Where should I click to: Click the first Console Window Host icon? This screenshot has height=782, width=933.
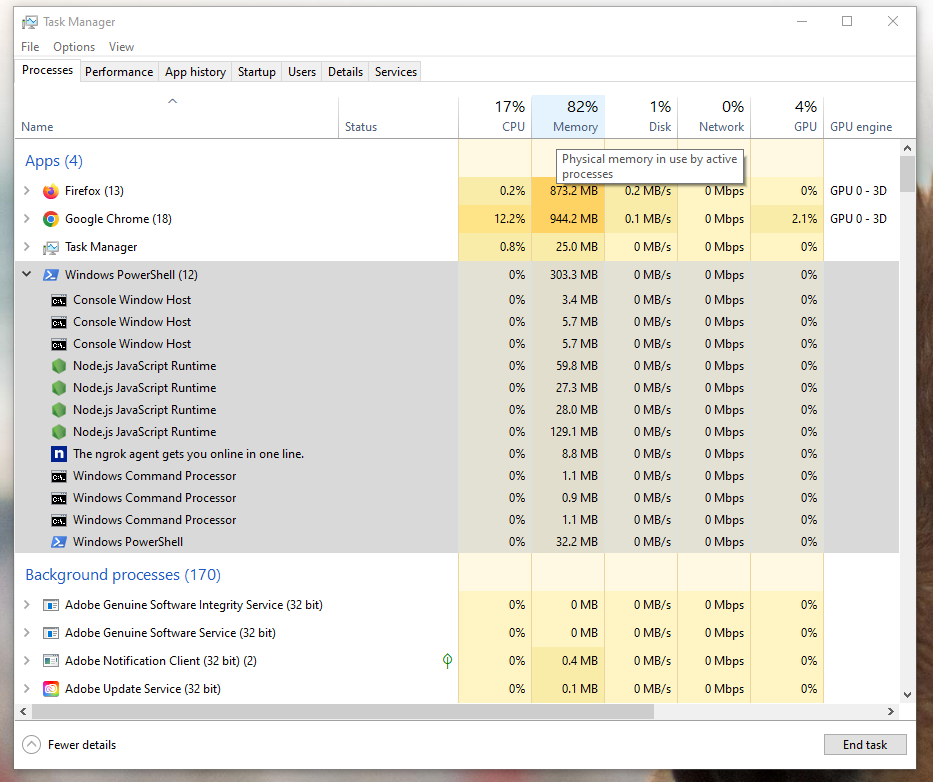click(58, 299)
